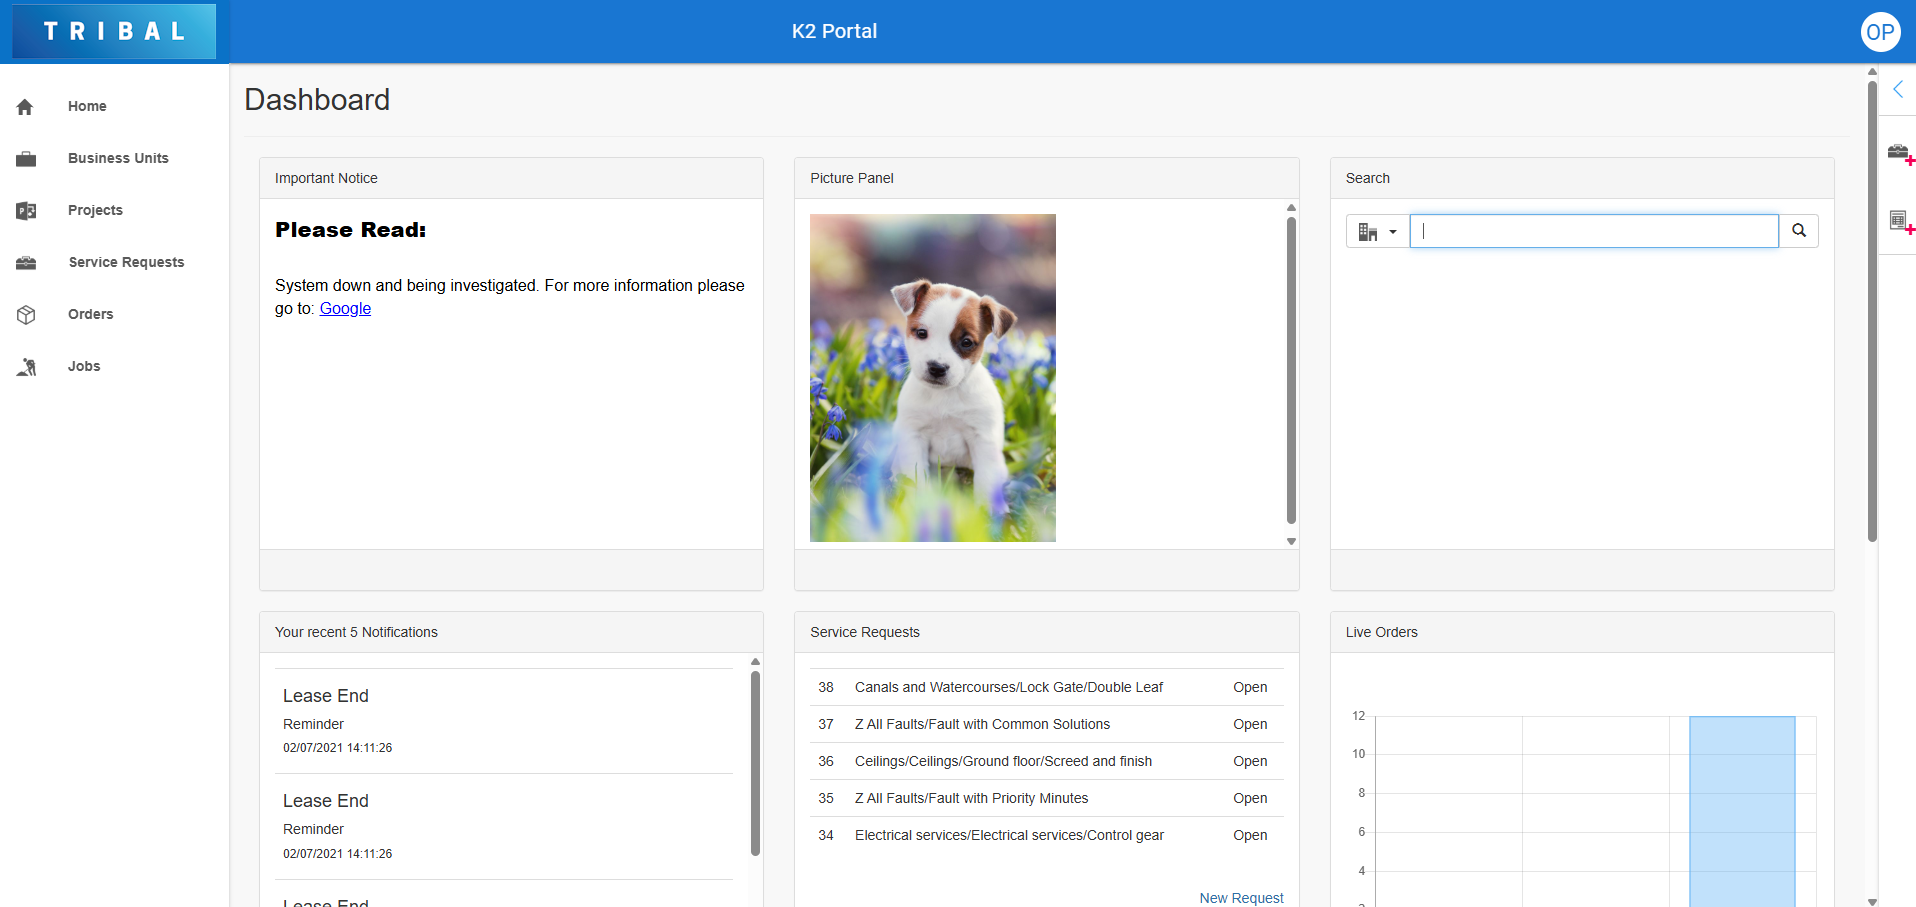Collapse the right side panel chevron

(x=1897, y=89)
